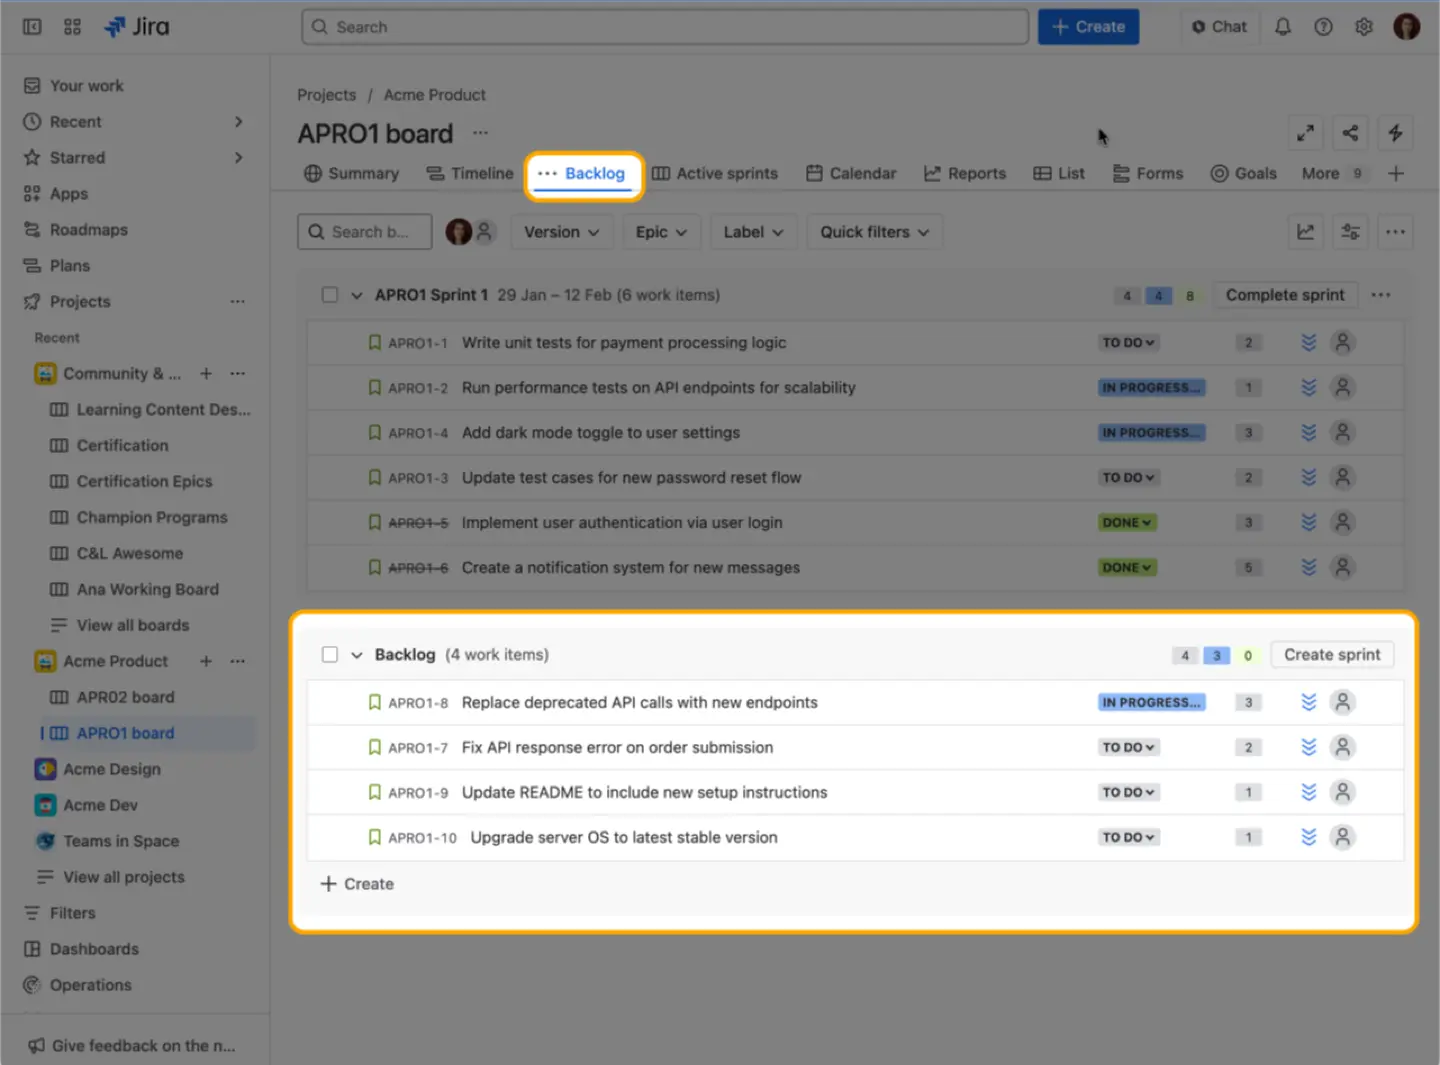This screenshot has width=1440, height=1065.
Task: Open Jira notifications bell
Action: 1283,26
